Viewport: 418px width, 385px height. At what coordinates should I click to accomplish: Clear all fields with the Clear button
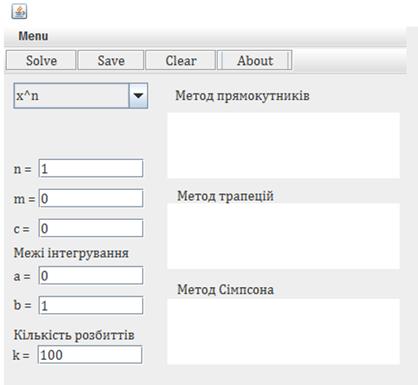(181, 60)
